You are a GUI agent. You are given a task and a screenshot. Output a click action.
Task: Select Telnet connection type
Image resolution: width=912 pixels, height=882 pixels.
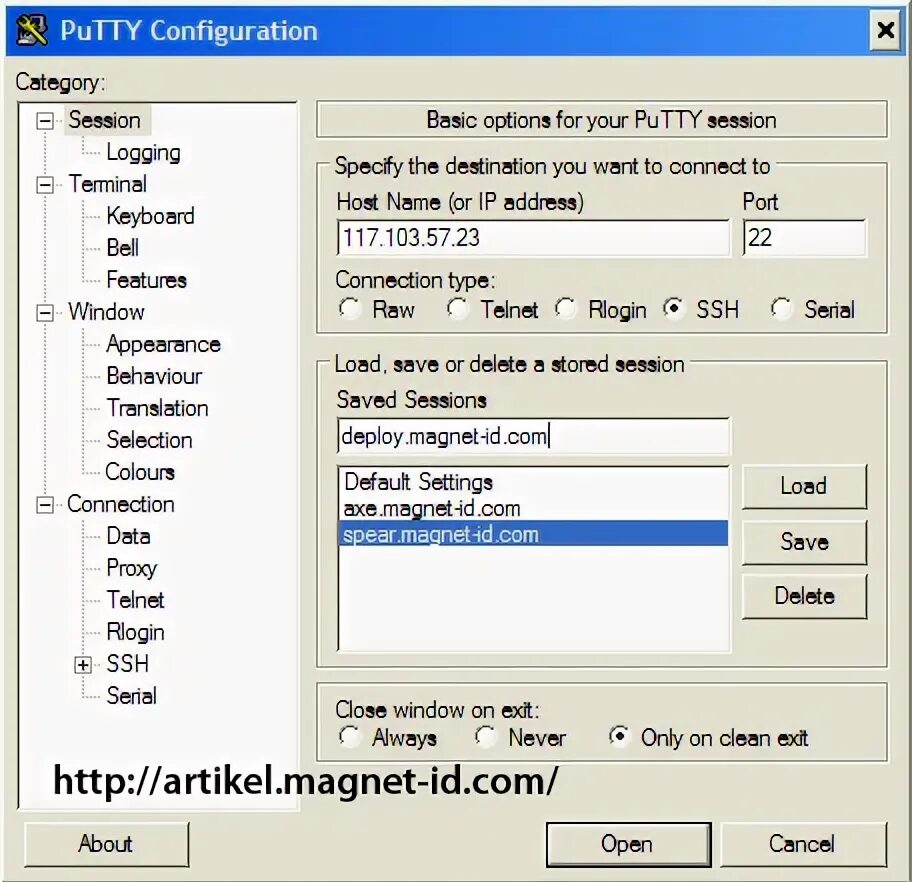click(458, 308)
